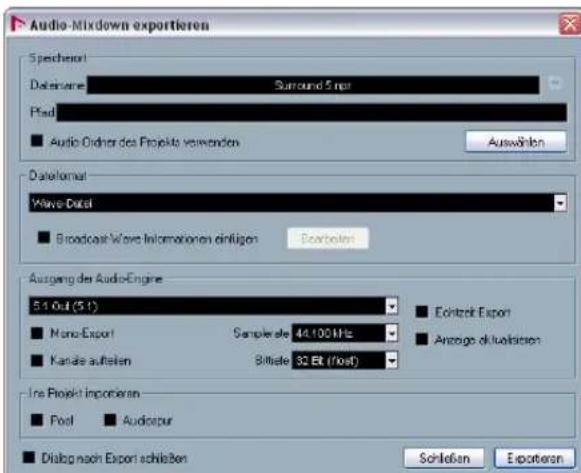Check the Audiospur import checkbox

pos(110,420)
